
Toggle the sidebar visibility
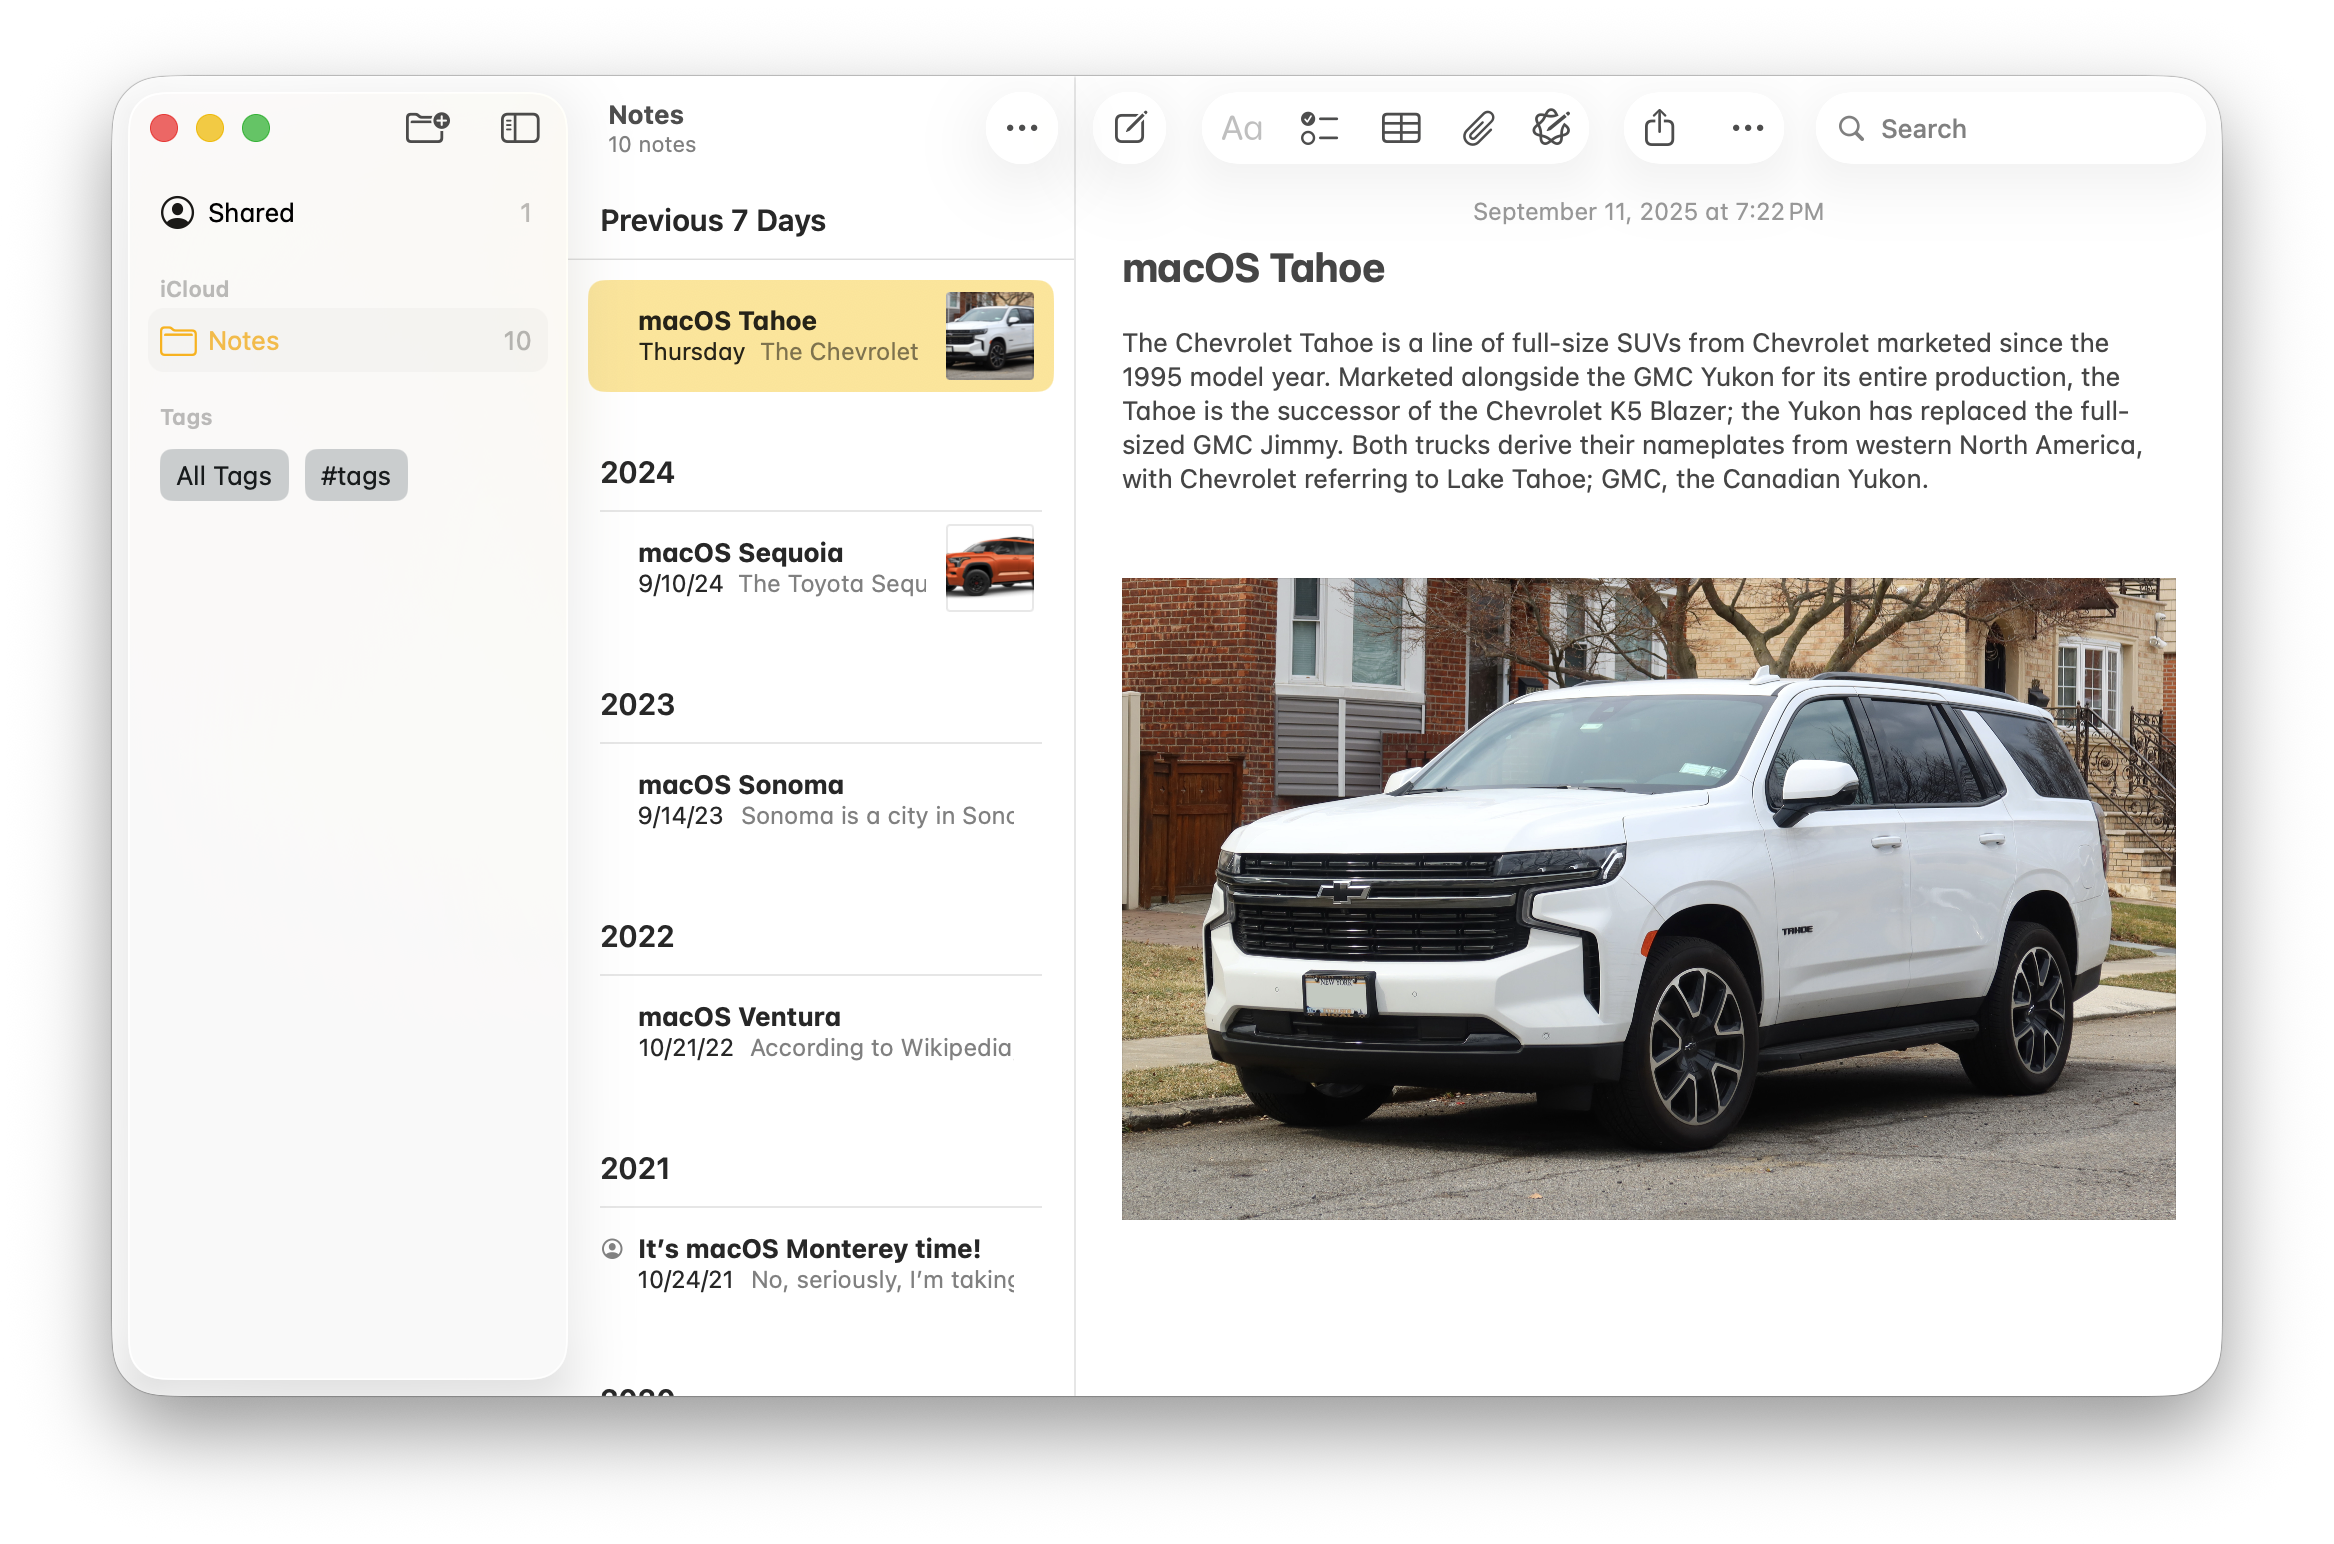tap(519, 128)
